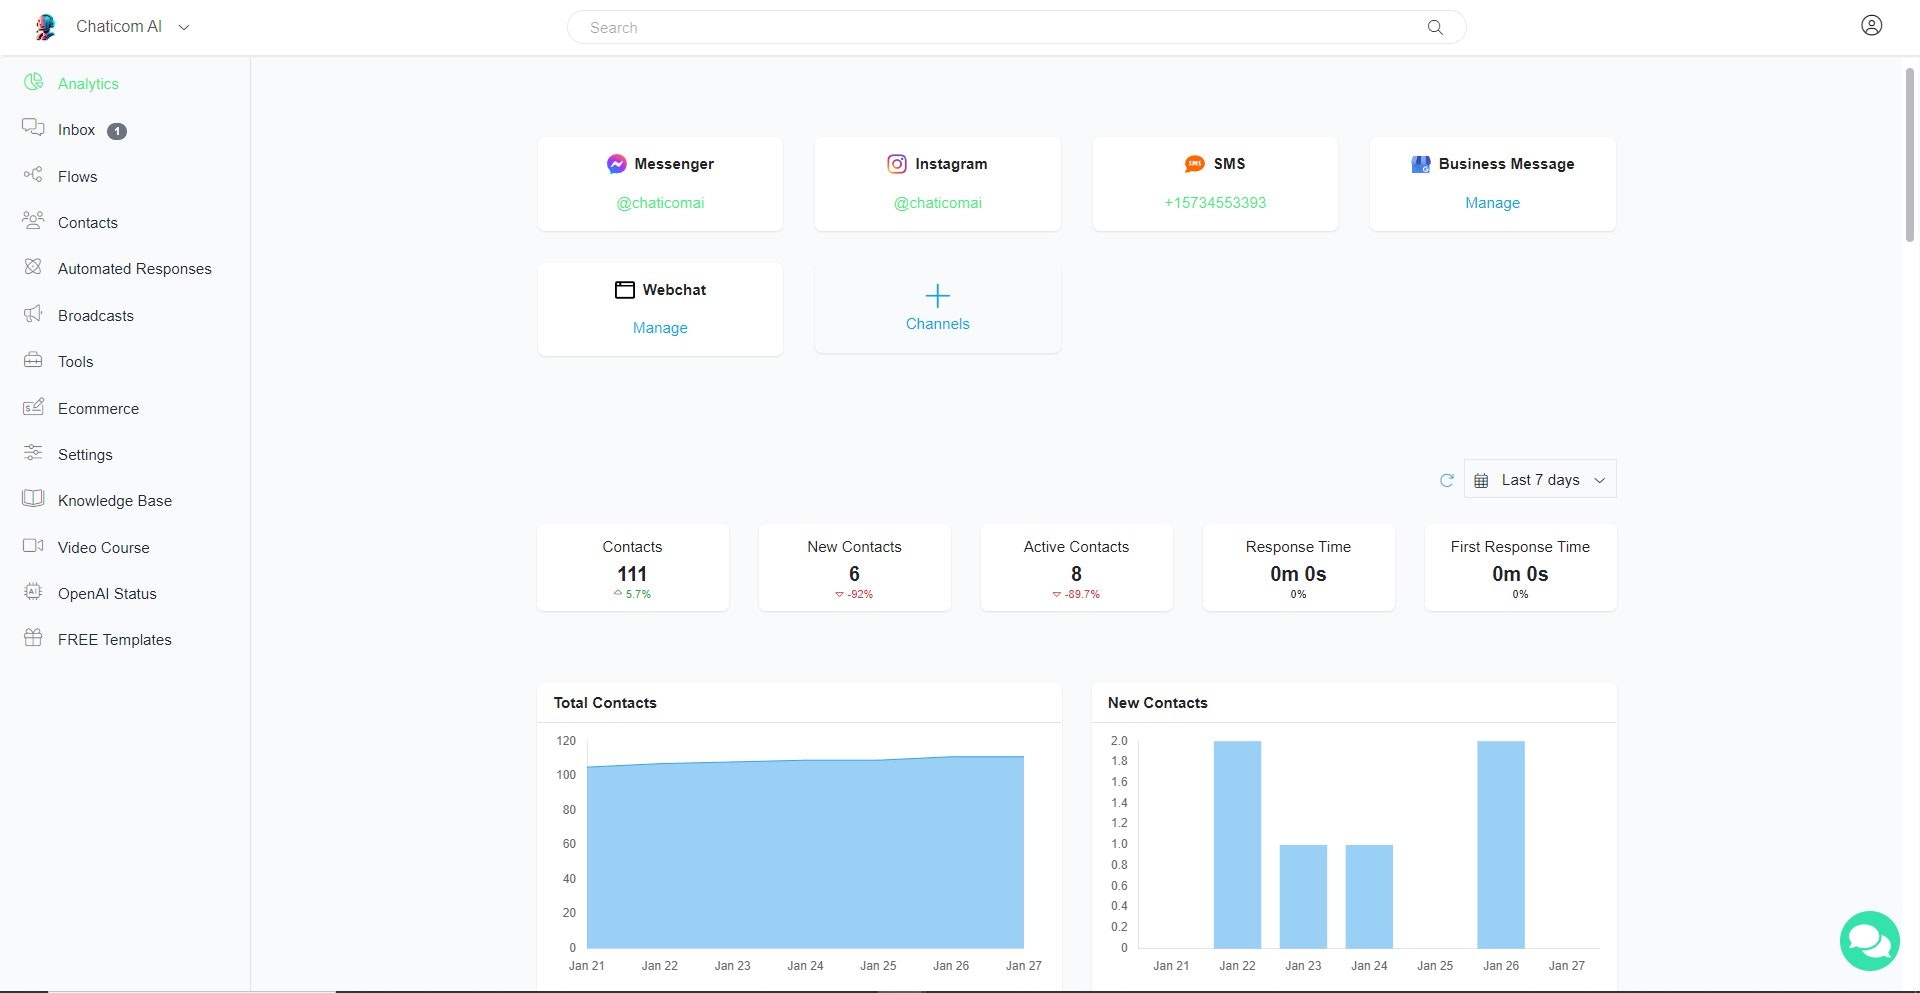This screenshot has width=1920, height=993.
Task: Click Manage link under Business Message
Action: [1492, 203]
